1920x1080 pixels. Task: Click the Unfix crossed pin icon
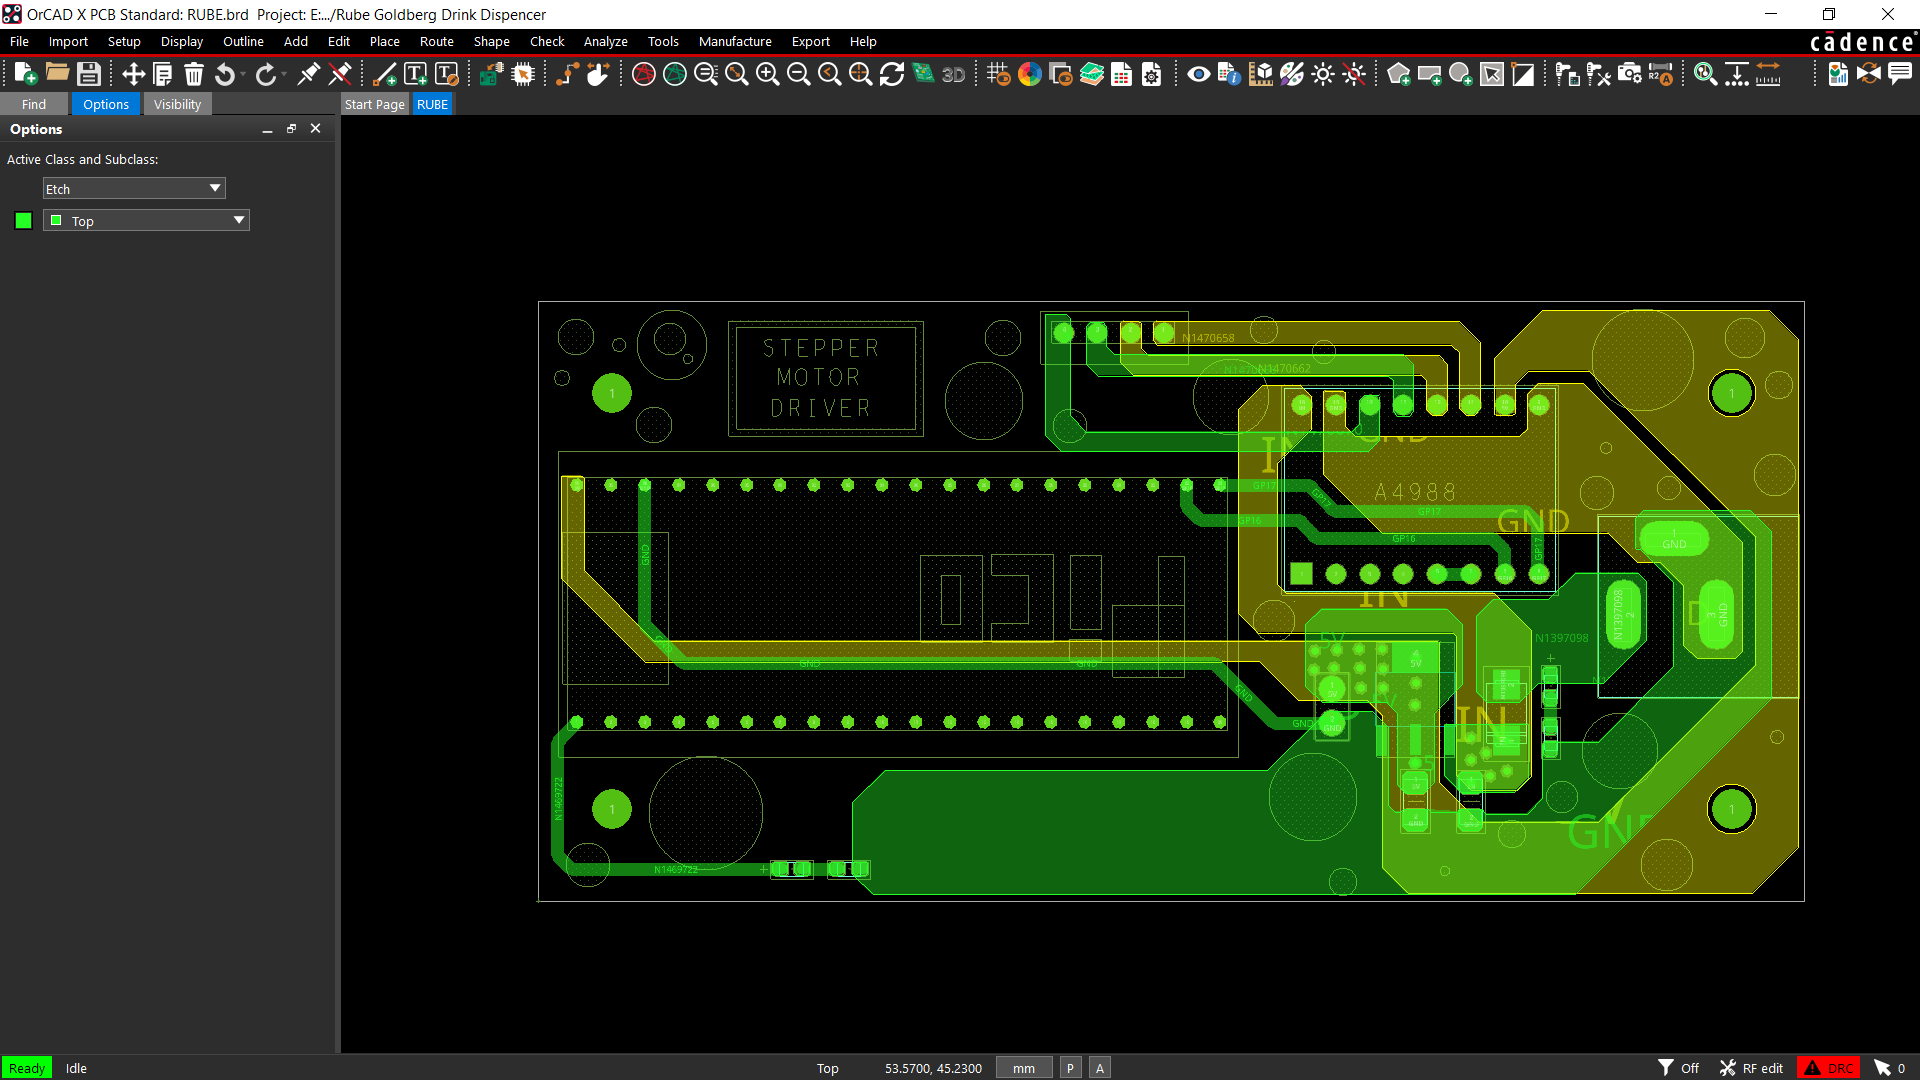click(340, 74)
